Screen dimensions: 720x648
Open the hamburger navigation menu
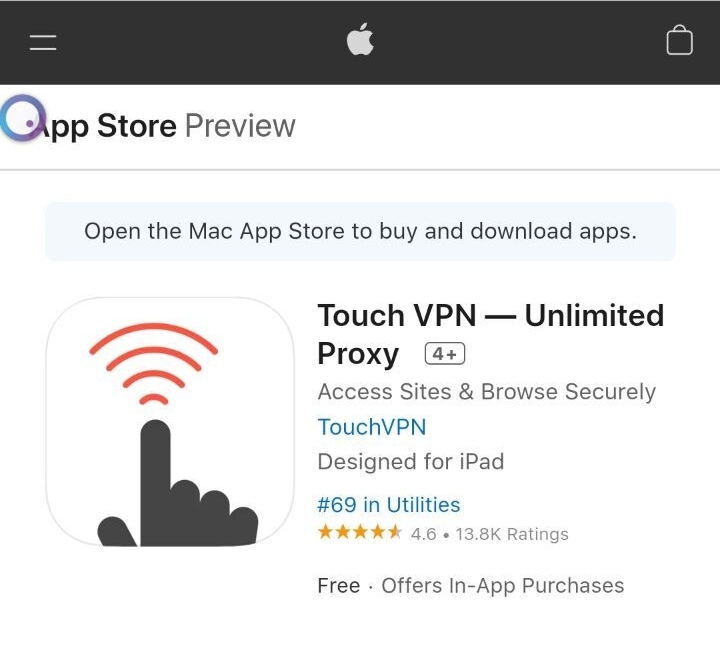click(43, 42)
